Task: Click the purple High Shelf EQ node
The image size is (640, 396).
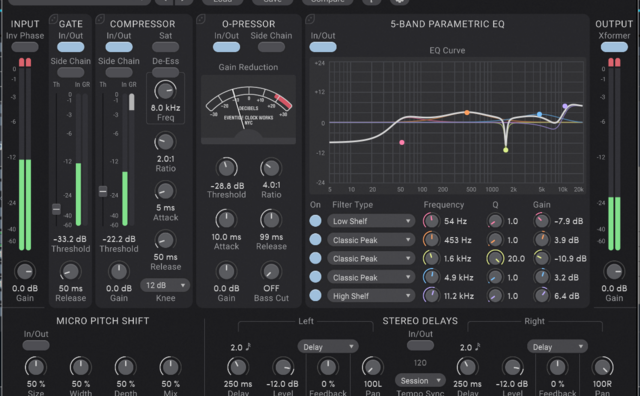Action: click(565, 106)
